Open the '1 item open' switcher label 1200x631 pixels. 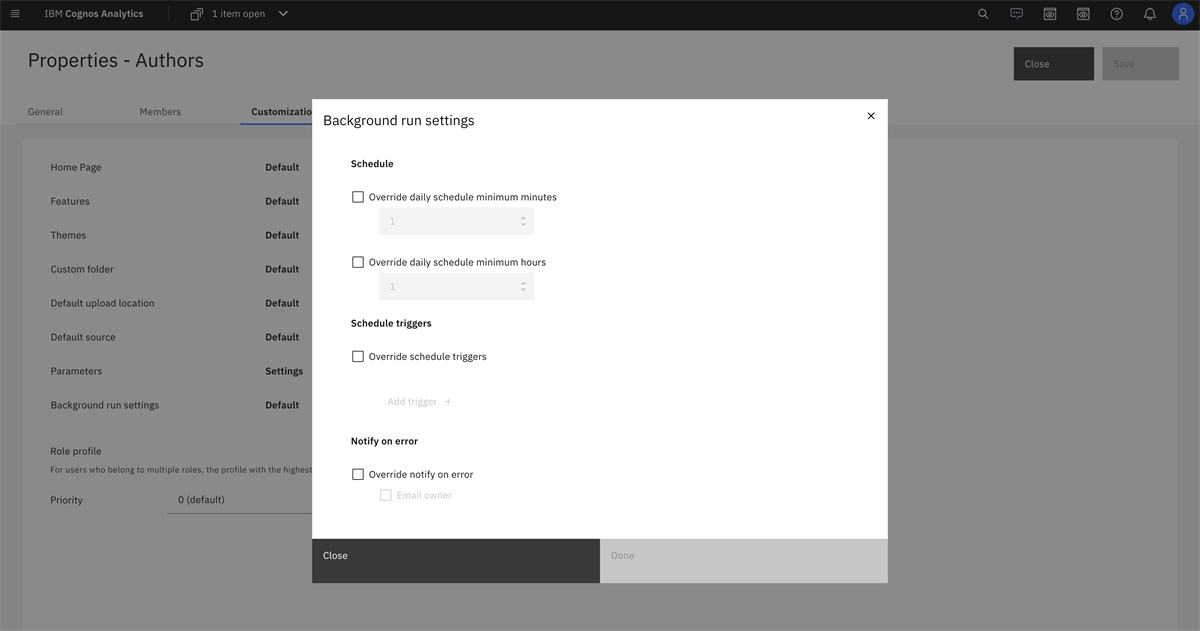[236, 14]
